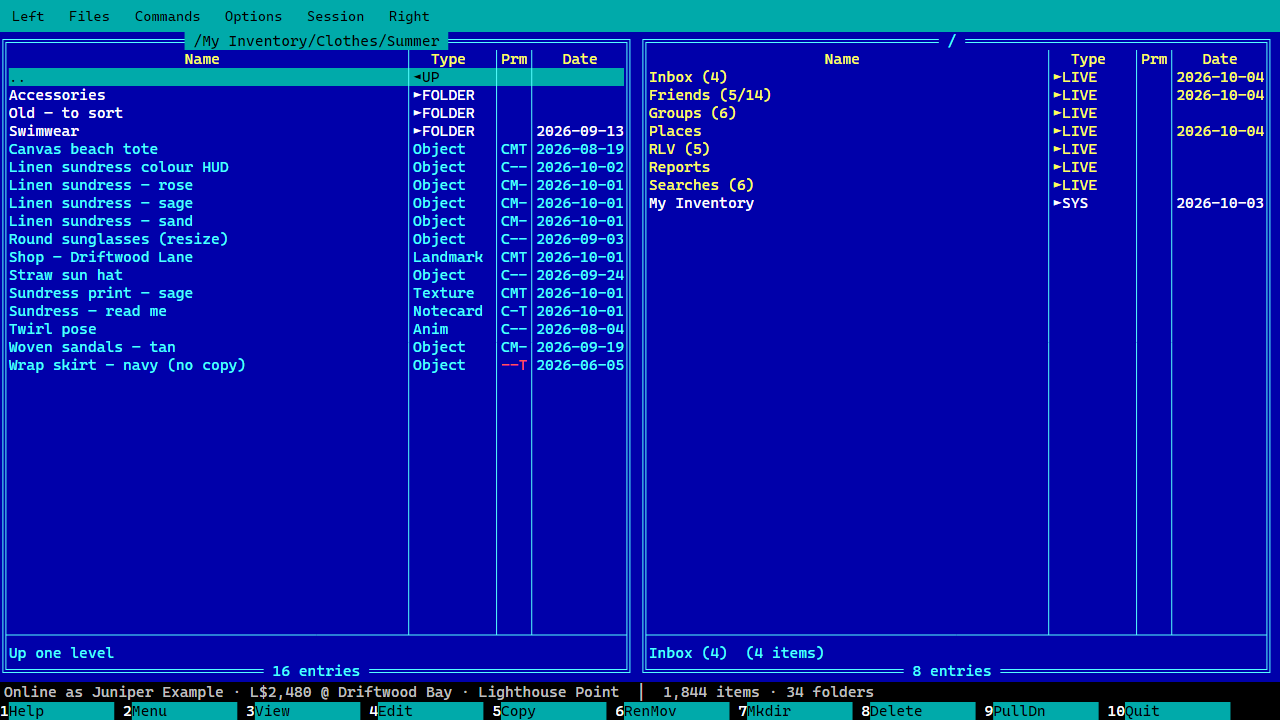Open the Files menu

click(89, 16)
